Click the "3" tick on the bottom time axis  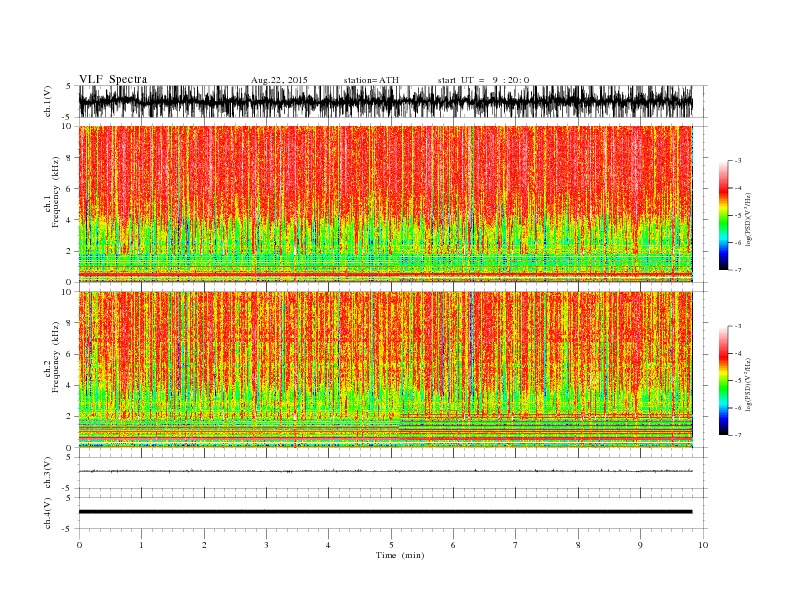pyautogui.click(x=266, y=545)
